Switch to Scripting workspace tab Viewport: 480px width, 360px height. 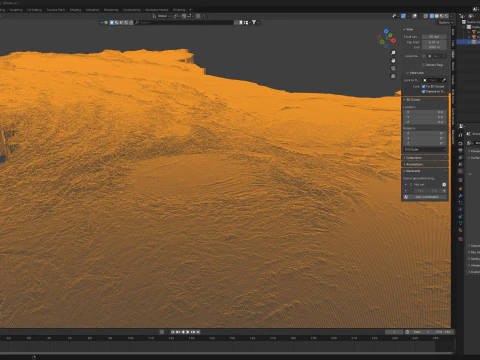179,10
